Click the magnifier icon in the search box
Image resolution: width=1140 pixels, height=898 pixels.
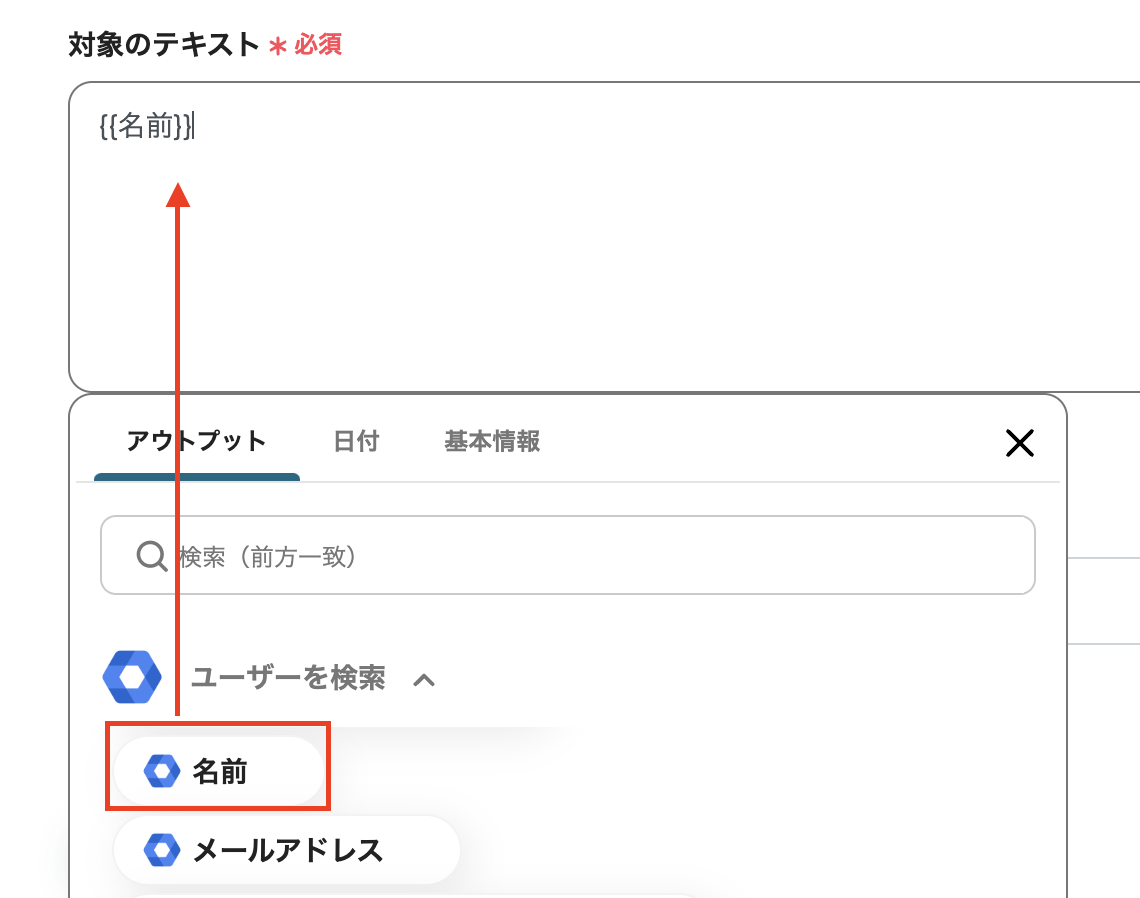[151, 556]
